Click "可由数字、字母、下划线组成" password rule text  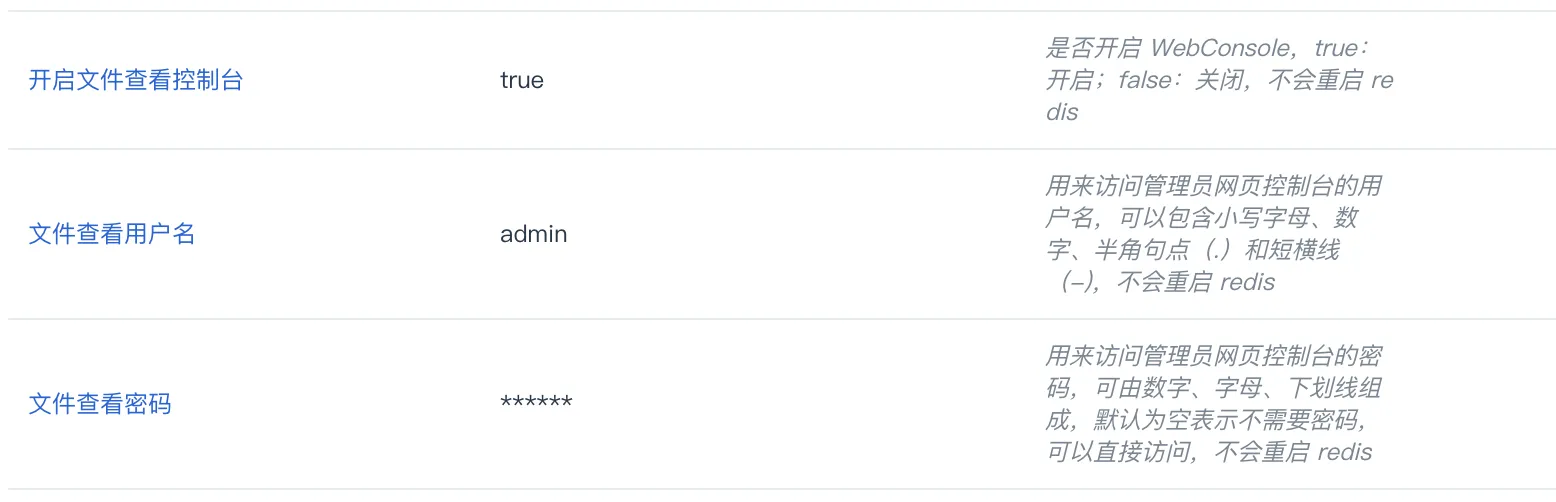(1214, 404)
